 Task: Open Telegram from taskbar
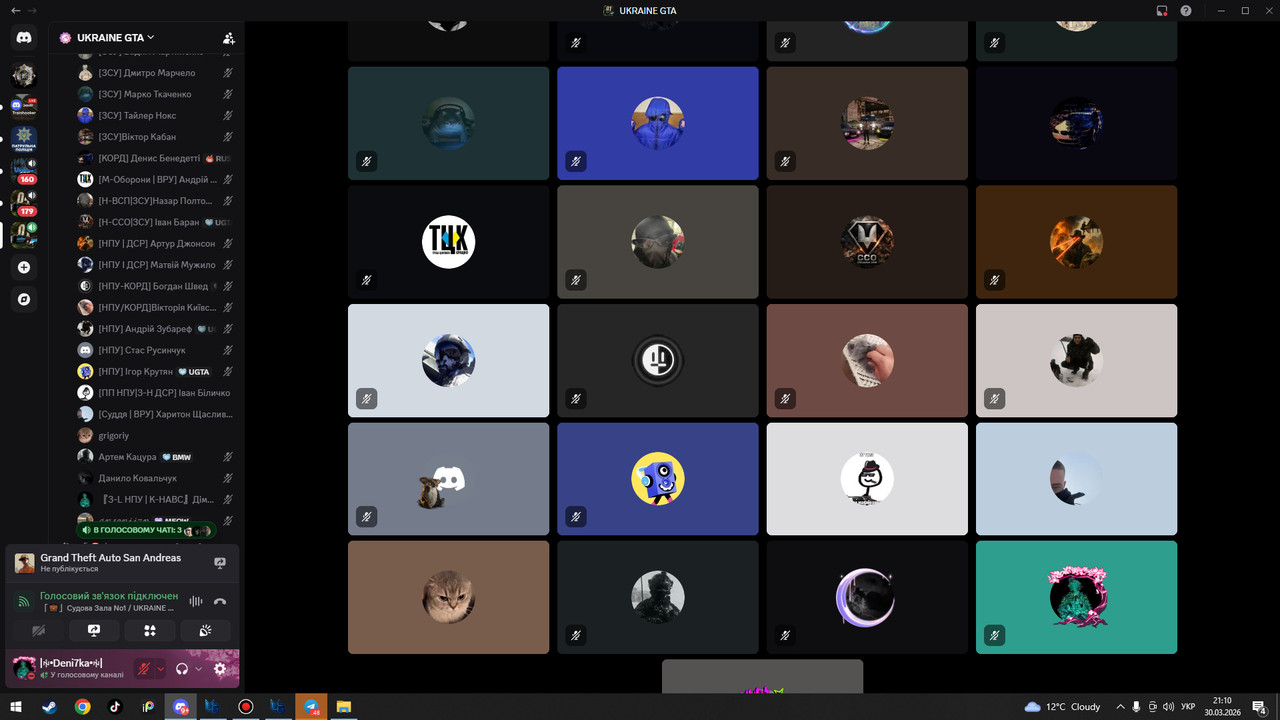click(311, 706)
